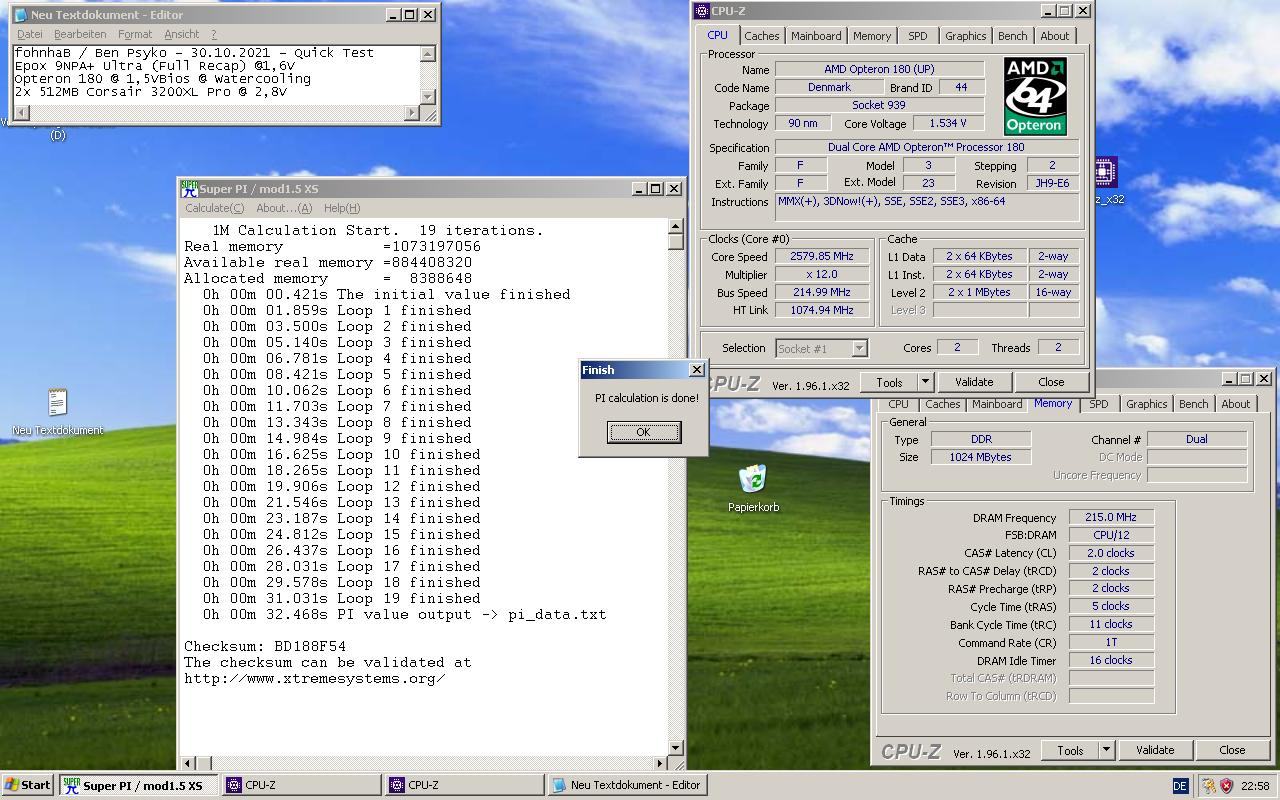Switch to SPD tab in top CPU-Z window
The height and width of the screenshot is (800, 1280).
tap(917, 35)
